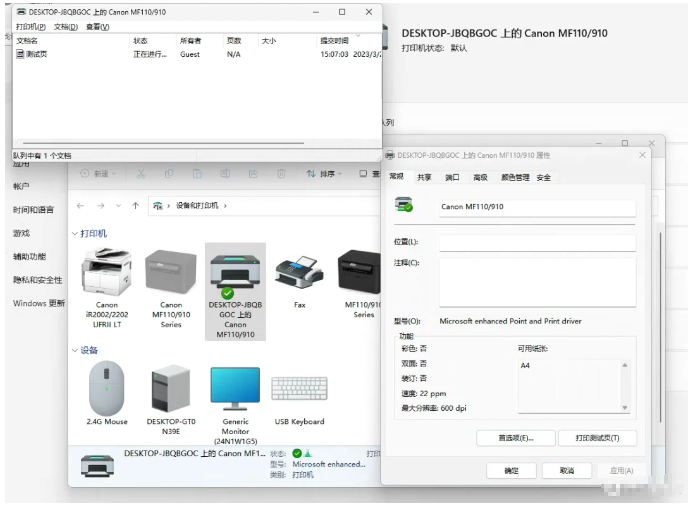Select the Generic Monitor device
695x510 pixels.
click(235, 404)
